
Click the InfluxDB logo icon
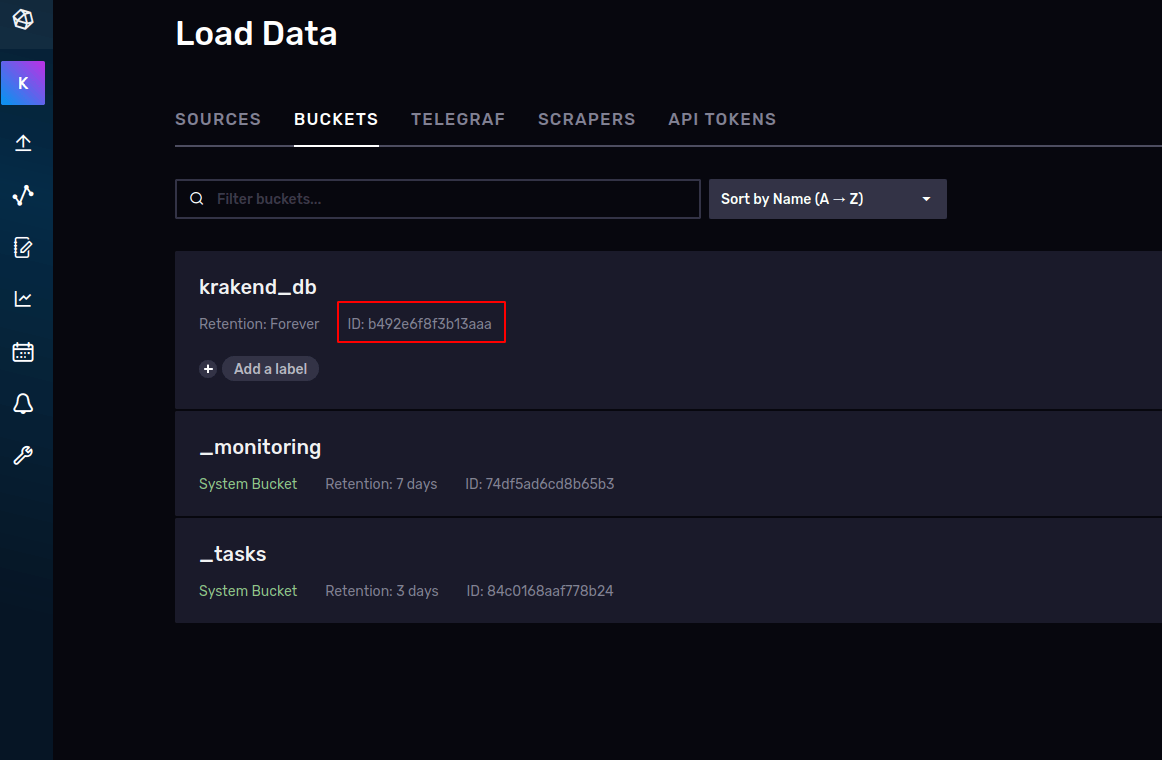tap(23, 19)
